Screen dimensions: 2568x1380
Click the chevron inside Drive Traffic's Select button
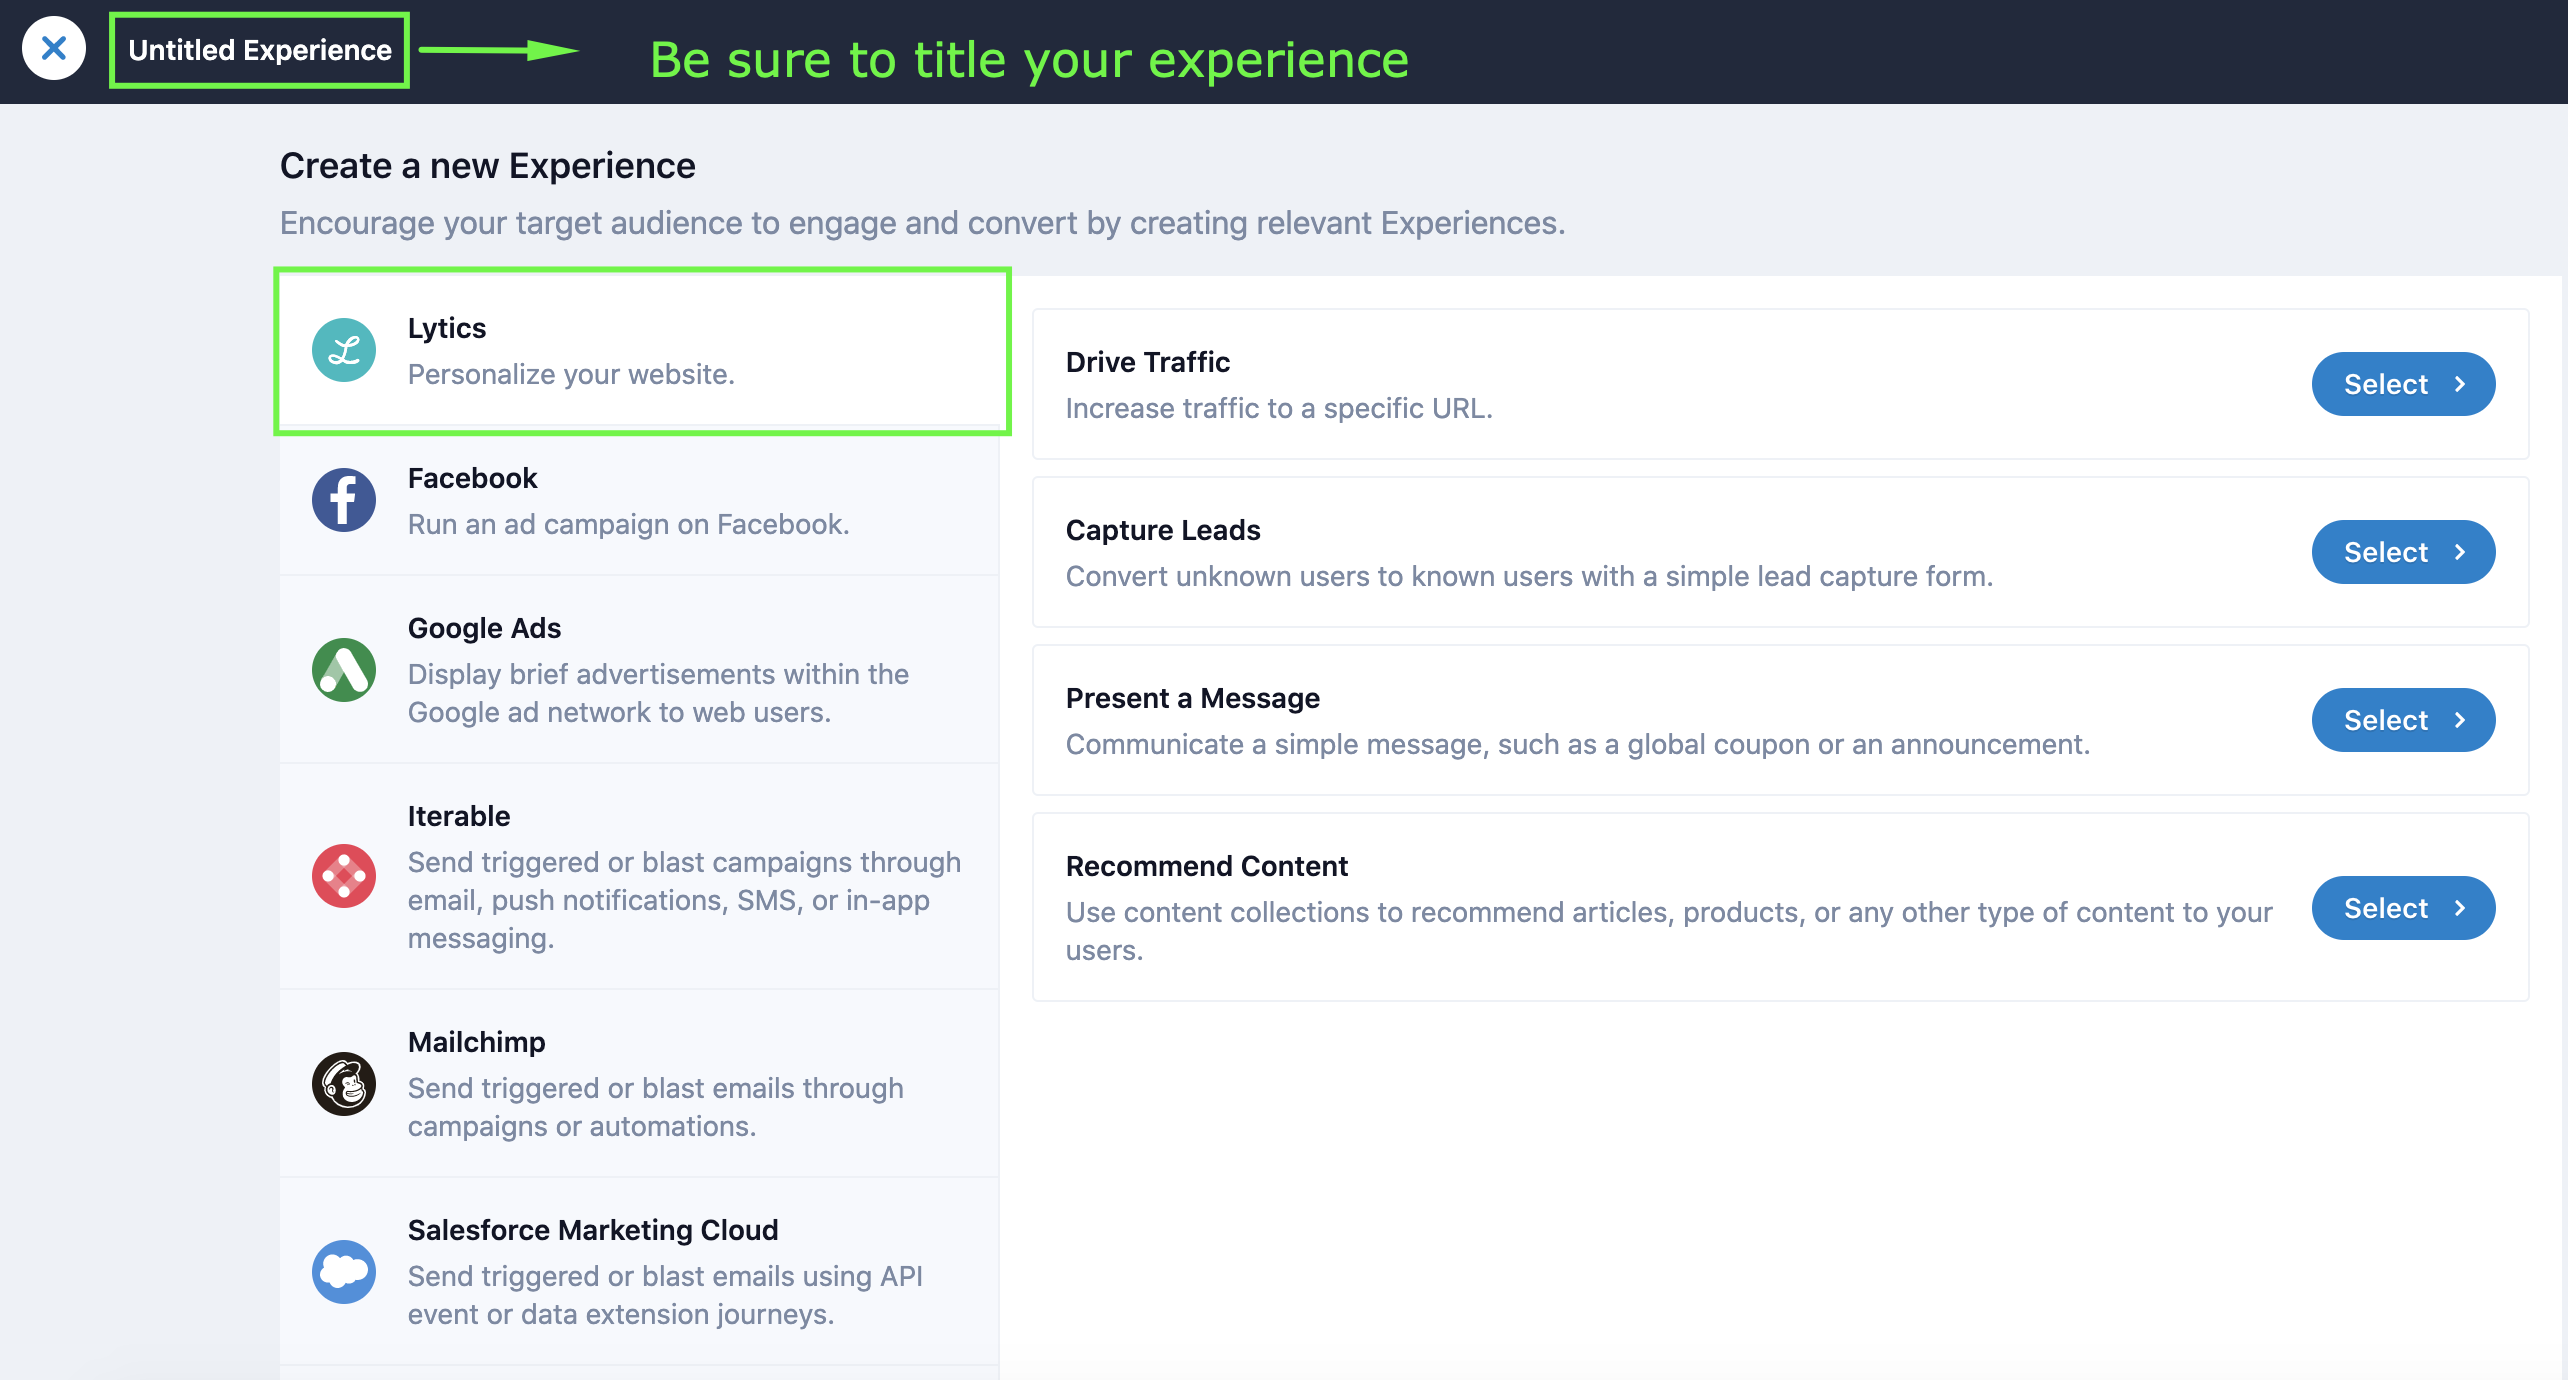coord(2458,383)
